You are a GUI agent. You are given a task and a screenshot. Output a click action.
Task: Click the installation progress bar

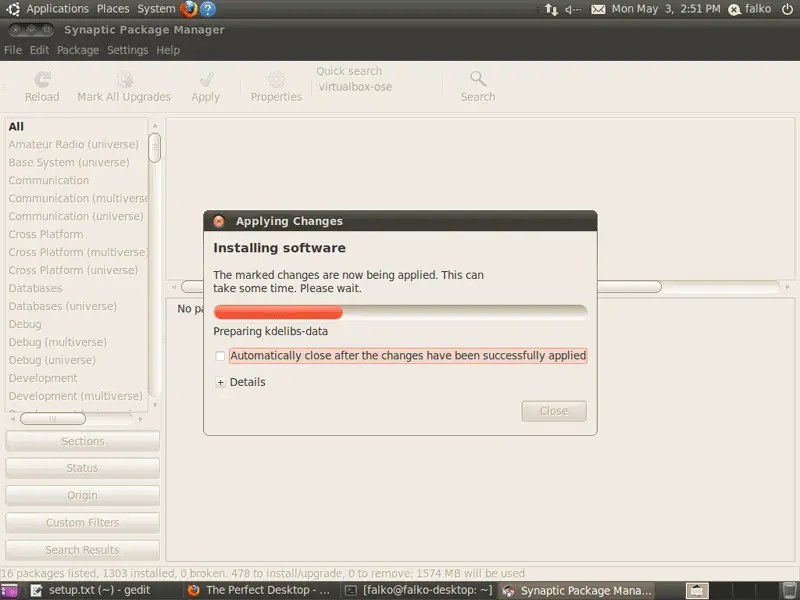(x=400, y=312)
